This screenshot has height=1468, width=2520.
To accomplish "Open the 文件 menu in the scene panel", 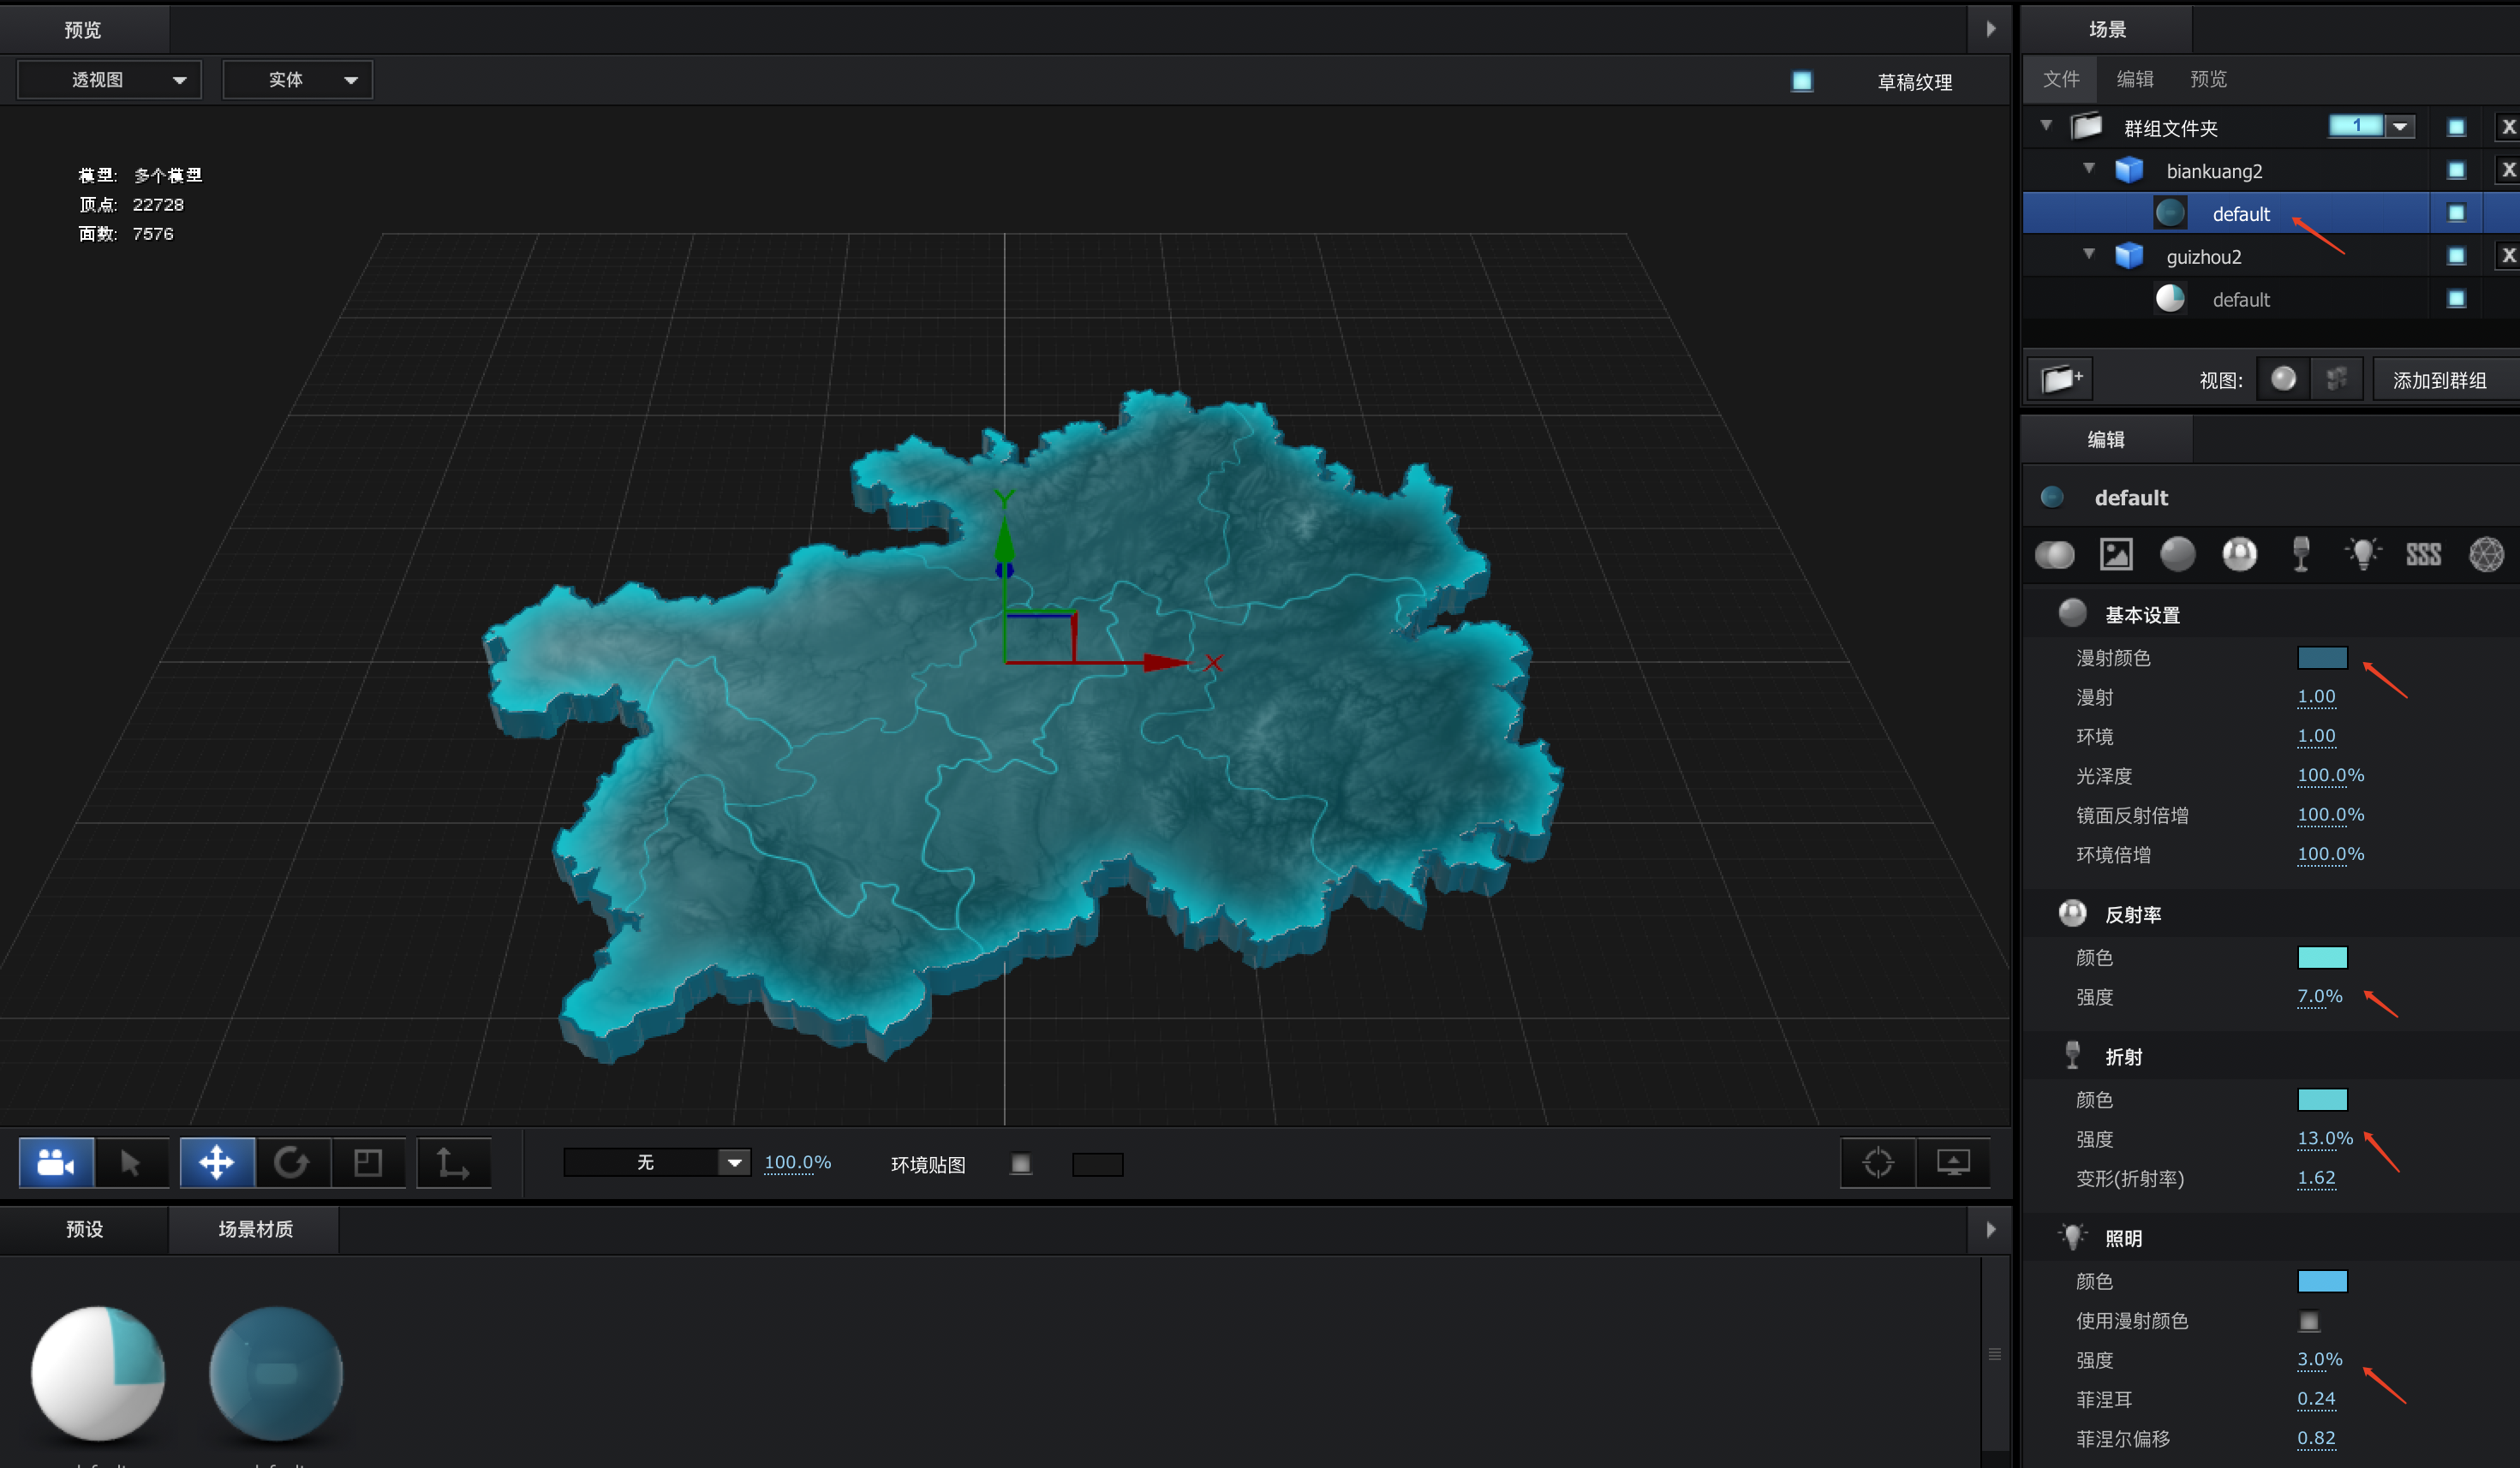I will click(2061, 79).
